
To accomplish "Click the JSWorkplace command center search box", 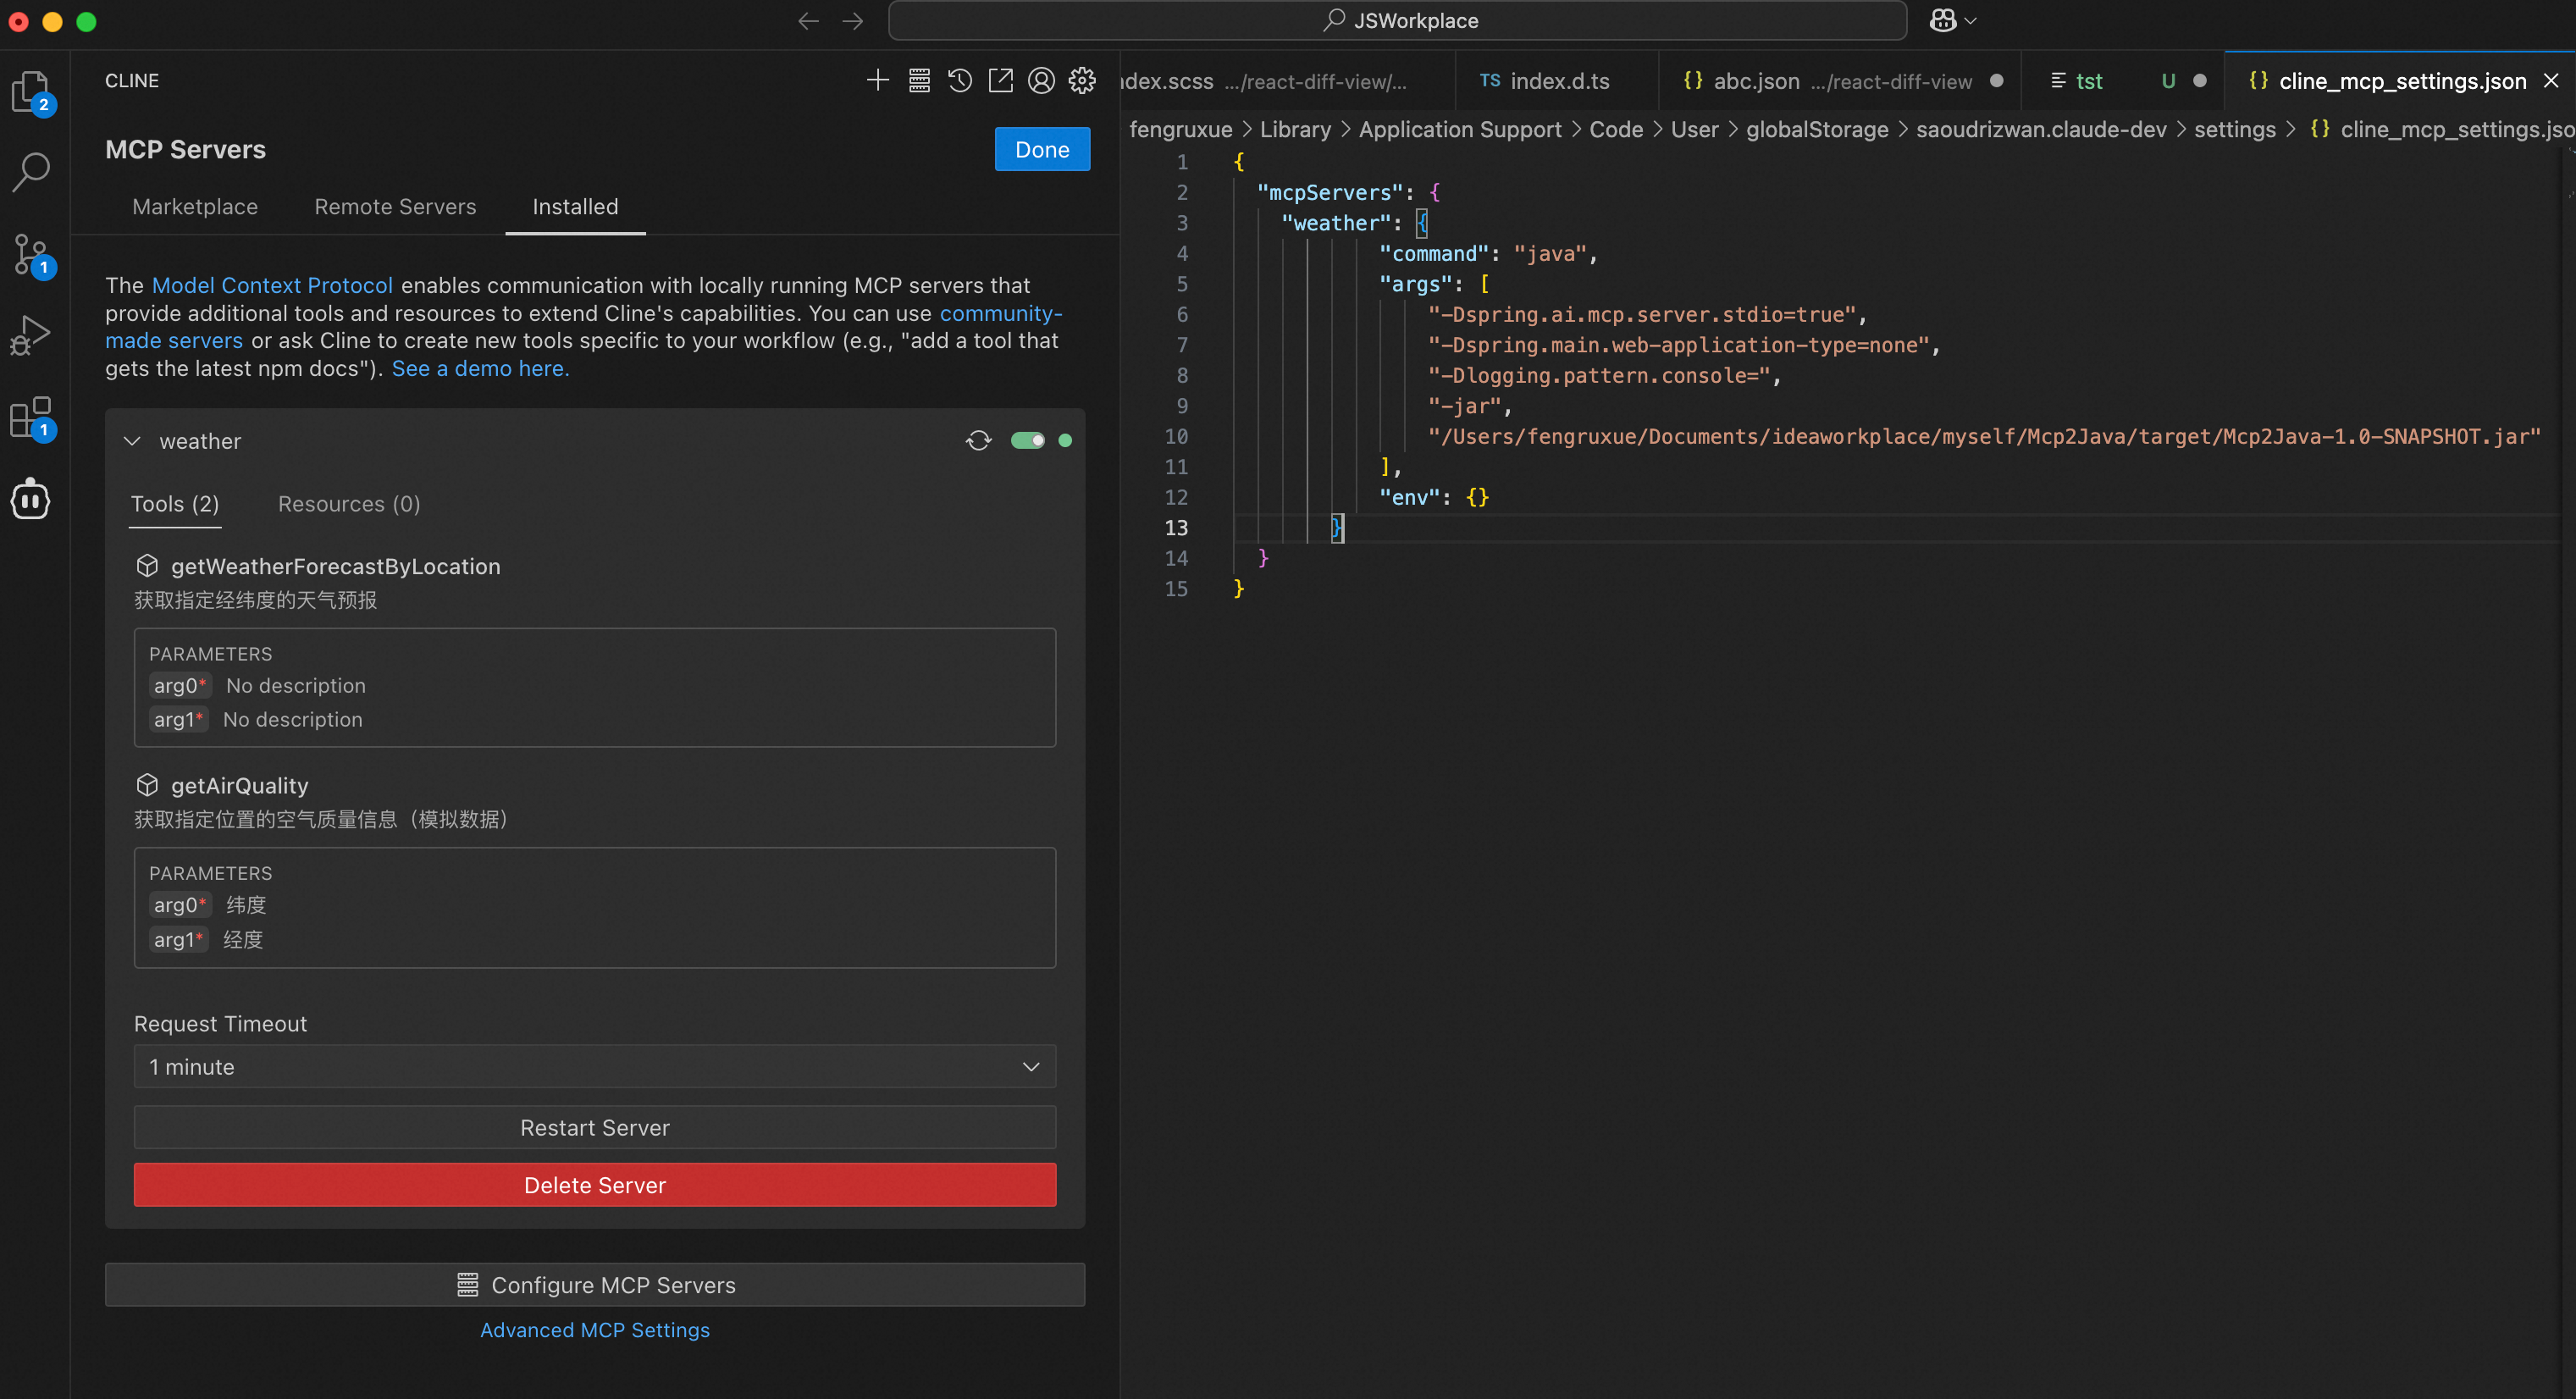I will (x=1397, y=21).
